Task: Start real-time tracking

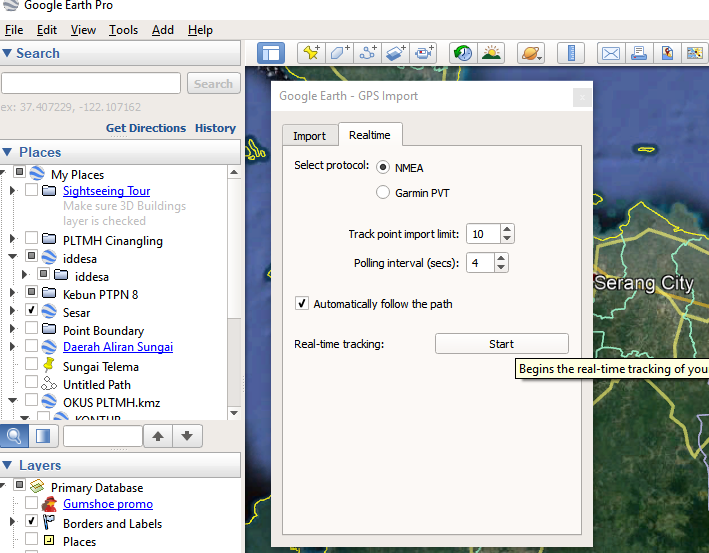Action: 501,344
